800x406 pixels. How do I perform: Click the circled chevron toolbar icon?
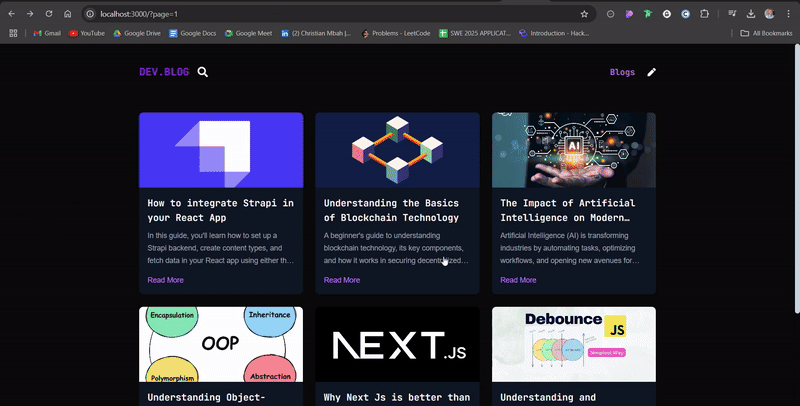coord(610,14)
